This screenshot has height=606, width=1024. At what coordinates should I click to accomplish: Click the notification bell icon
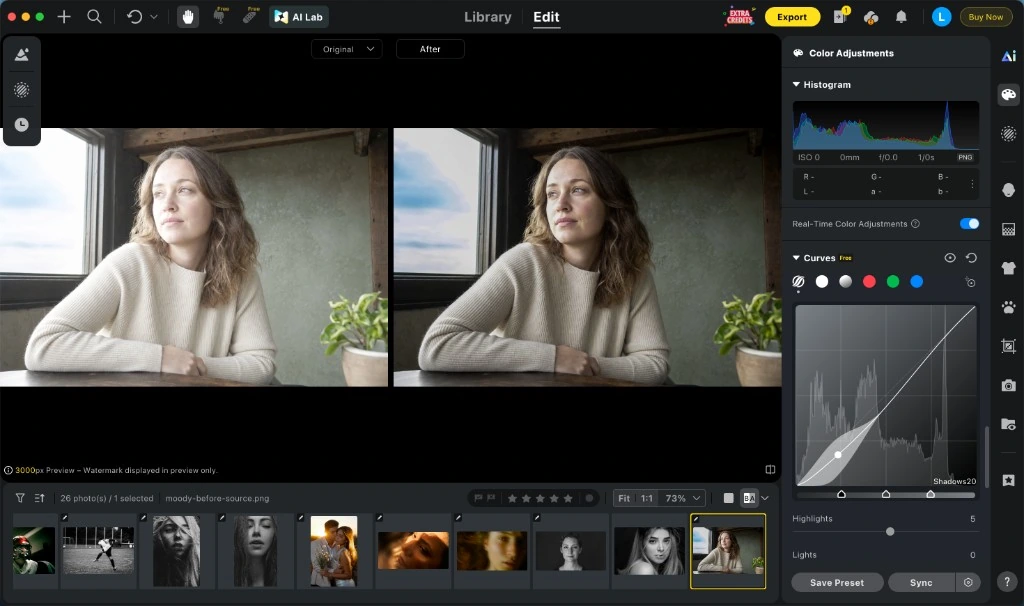click(901, 17)
